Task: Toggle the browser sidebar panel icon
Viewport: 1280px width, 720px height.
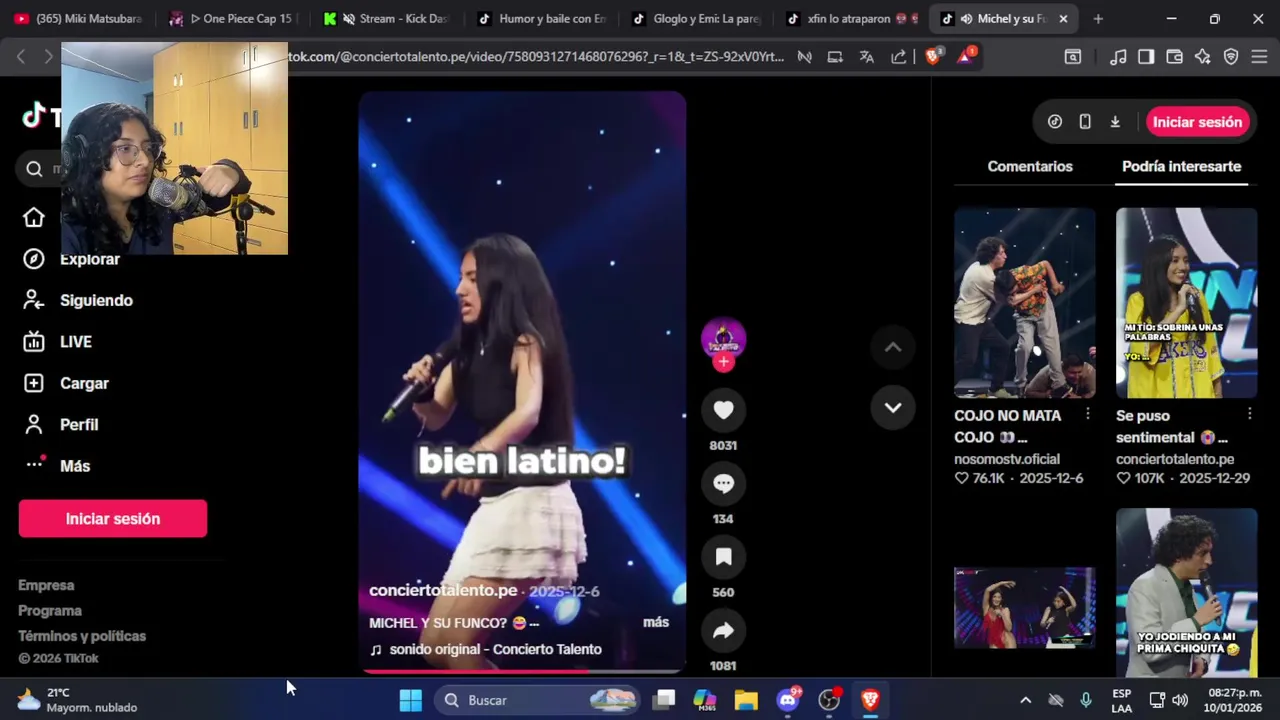Action: (1146, 57)
